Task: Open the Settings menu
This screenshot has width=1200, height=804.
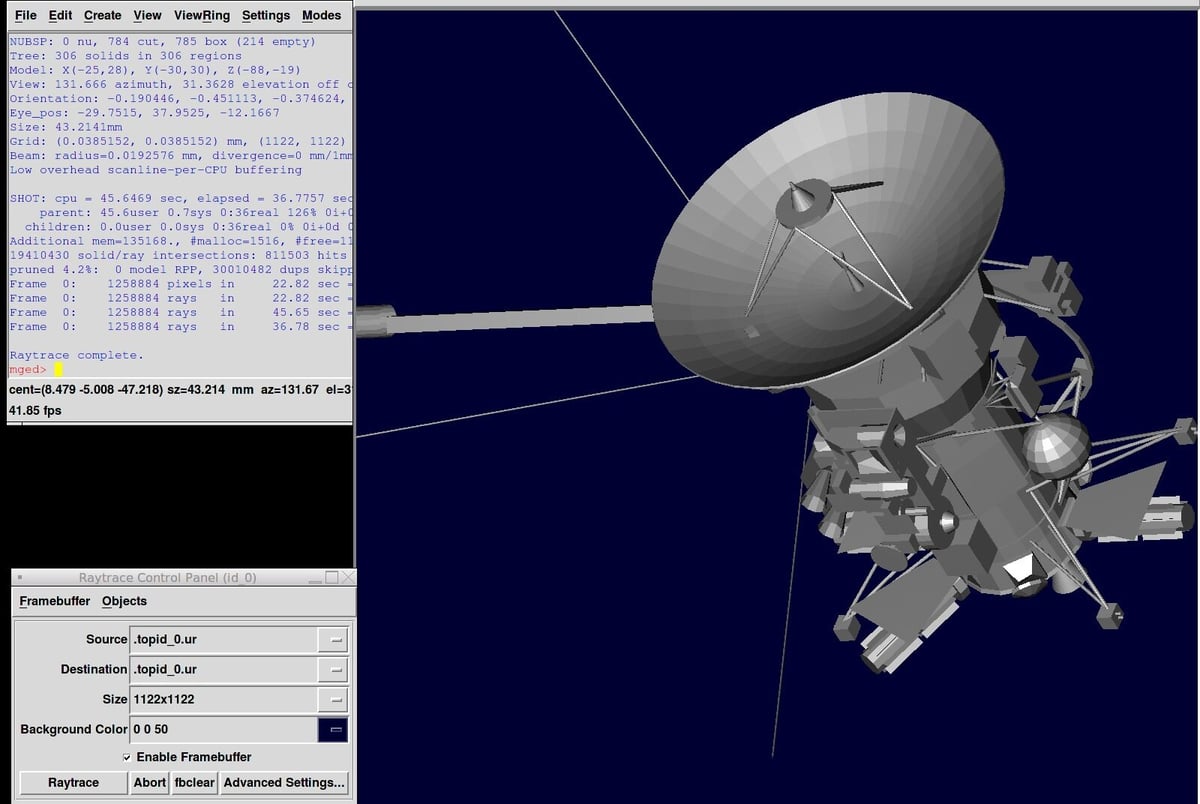Action: click(265, 15)
